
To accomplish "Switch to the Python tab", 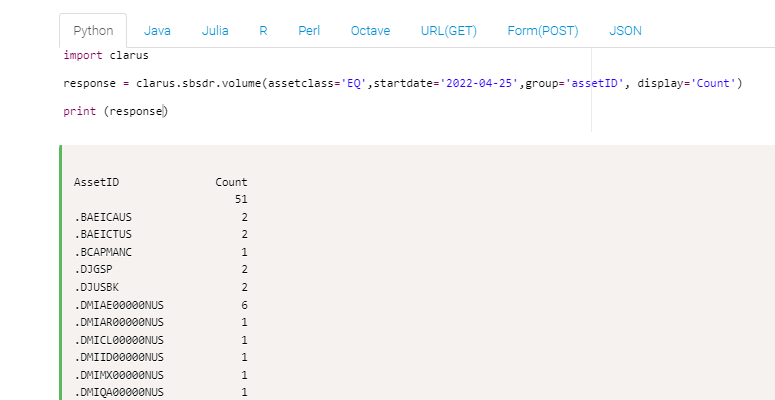I will pos(93,31).
